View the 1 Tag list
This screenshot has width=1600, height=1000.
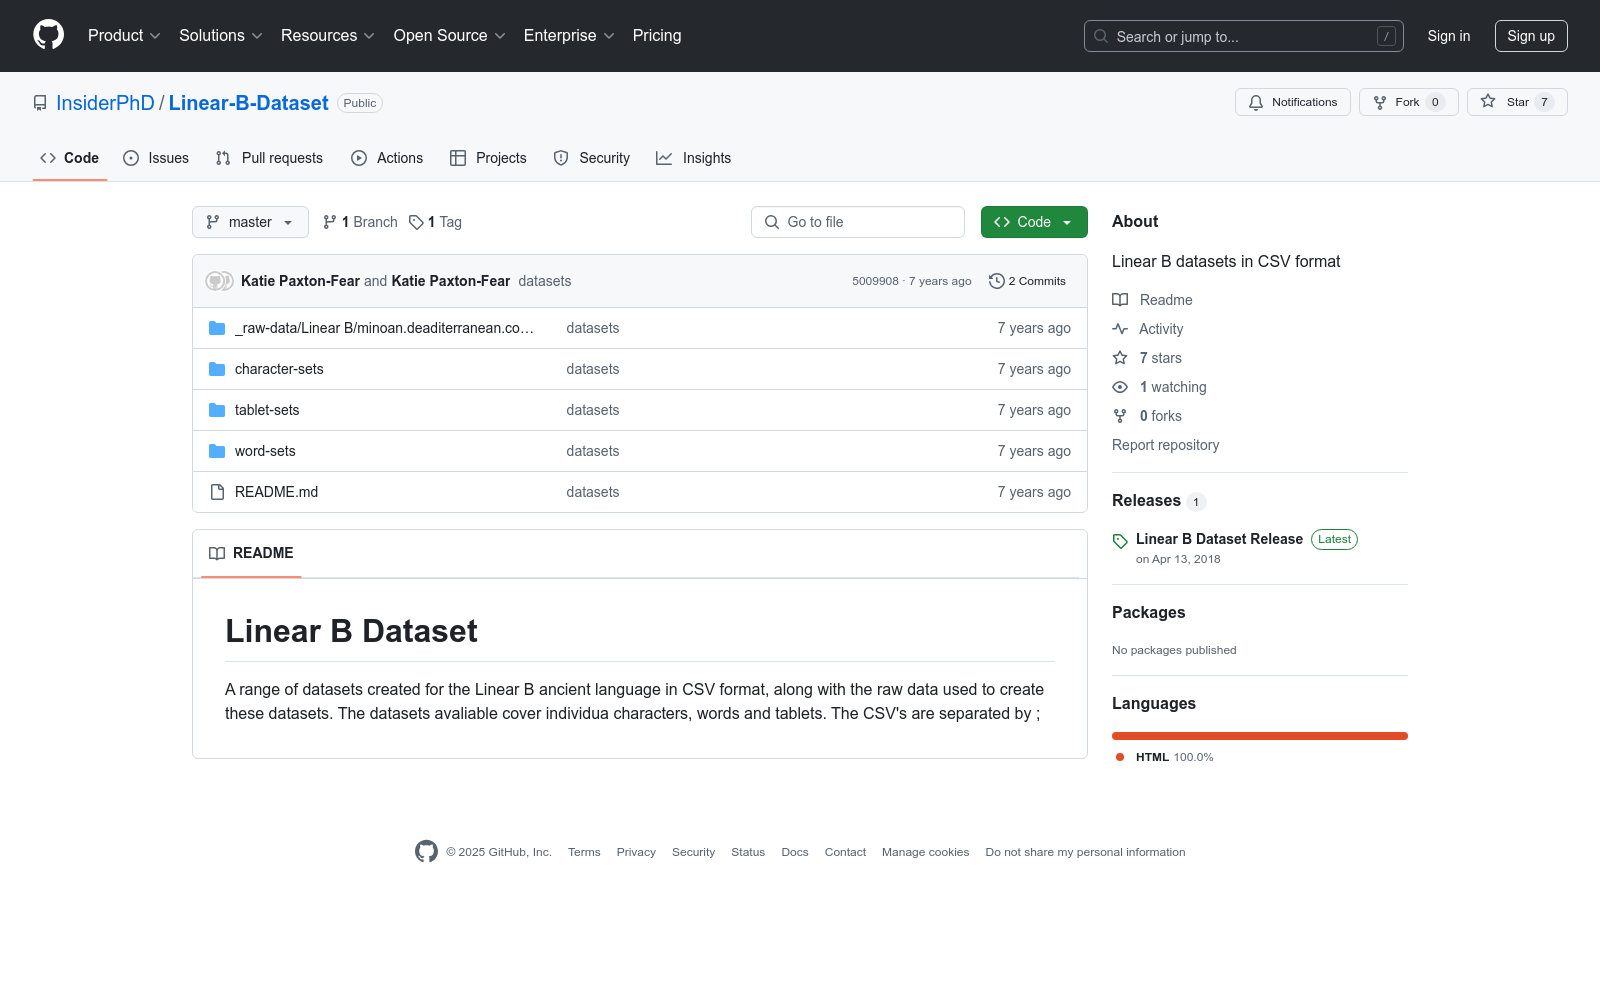pyautogui.click(x=436, y=222)
